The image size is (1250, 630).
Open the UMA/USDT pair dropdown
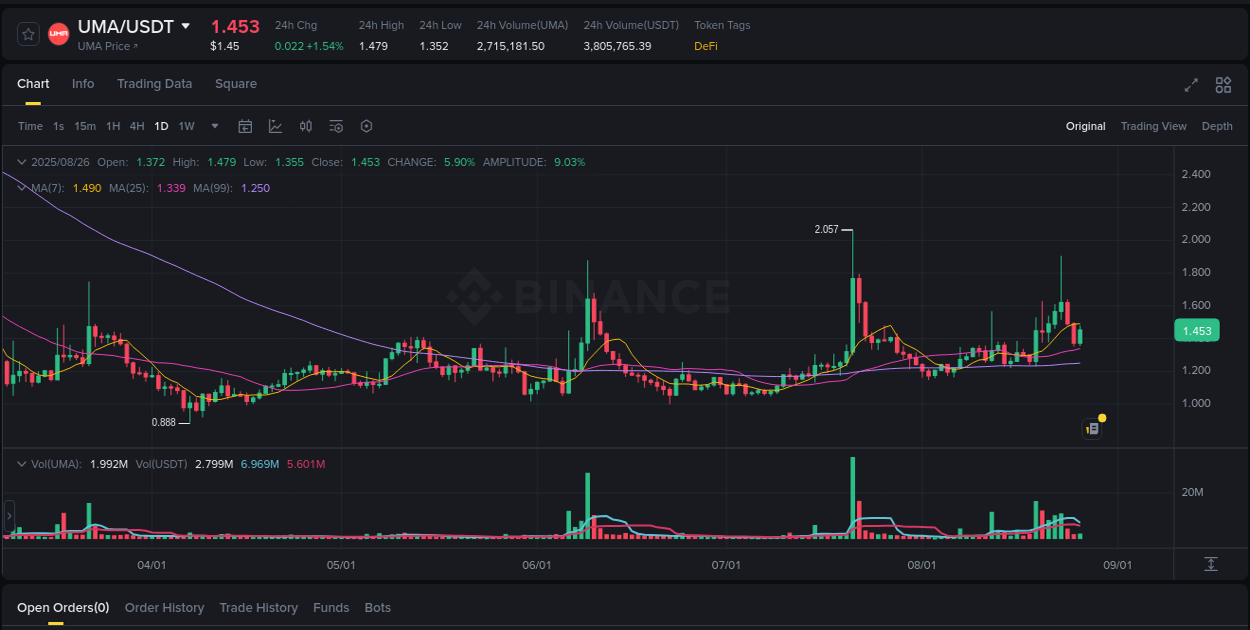186,27
